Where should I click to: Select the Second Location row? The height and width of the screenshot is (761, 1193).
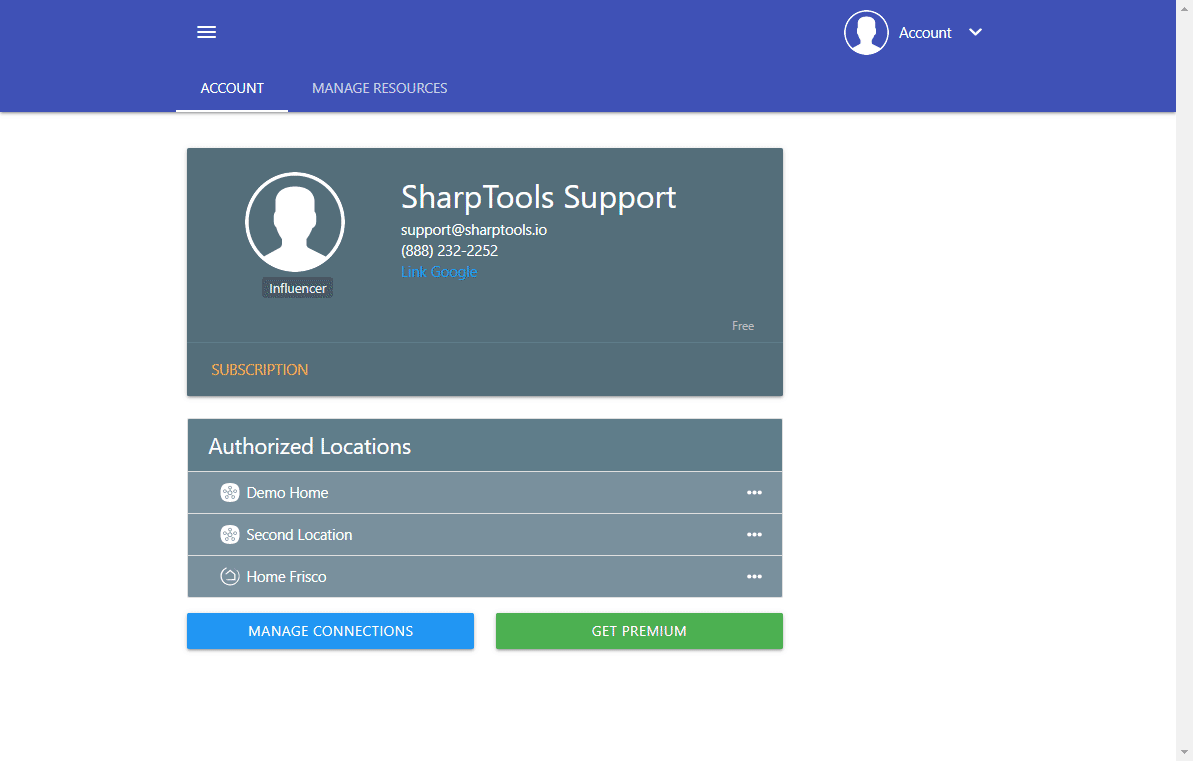click(x=485, y=535)
